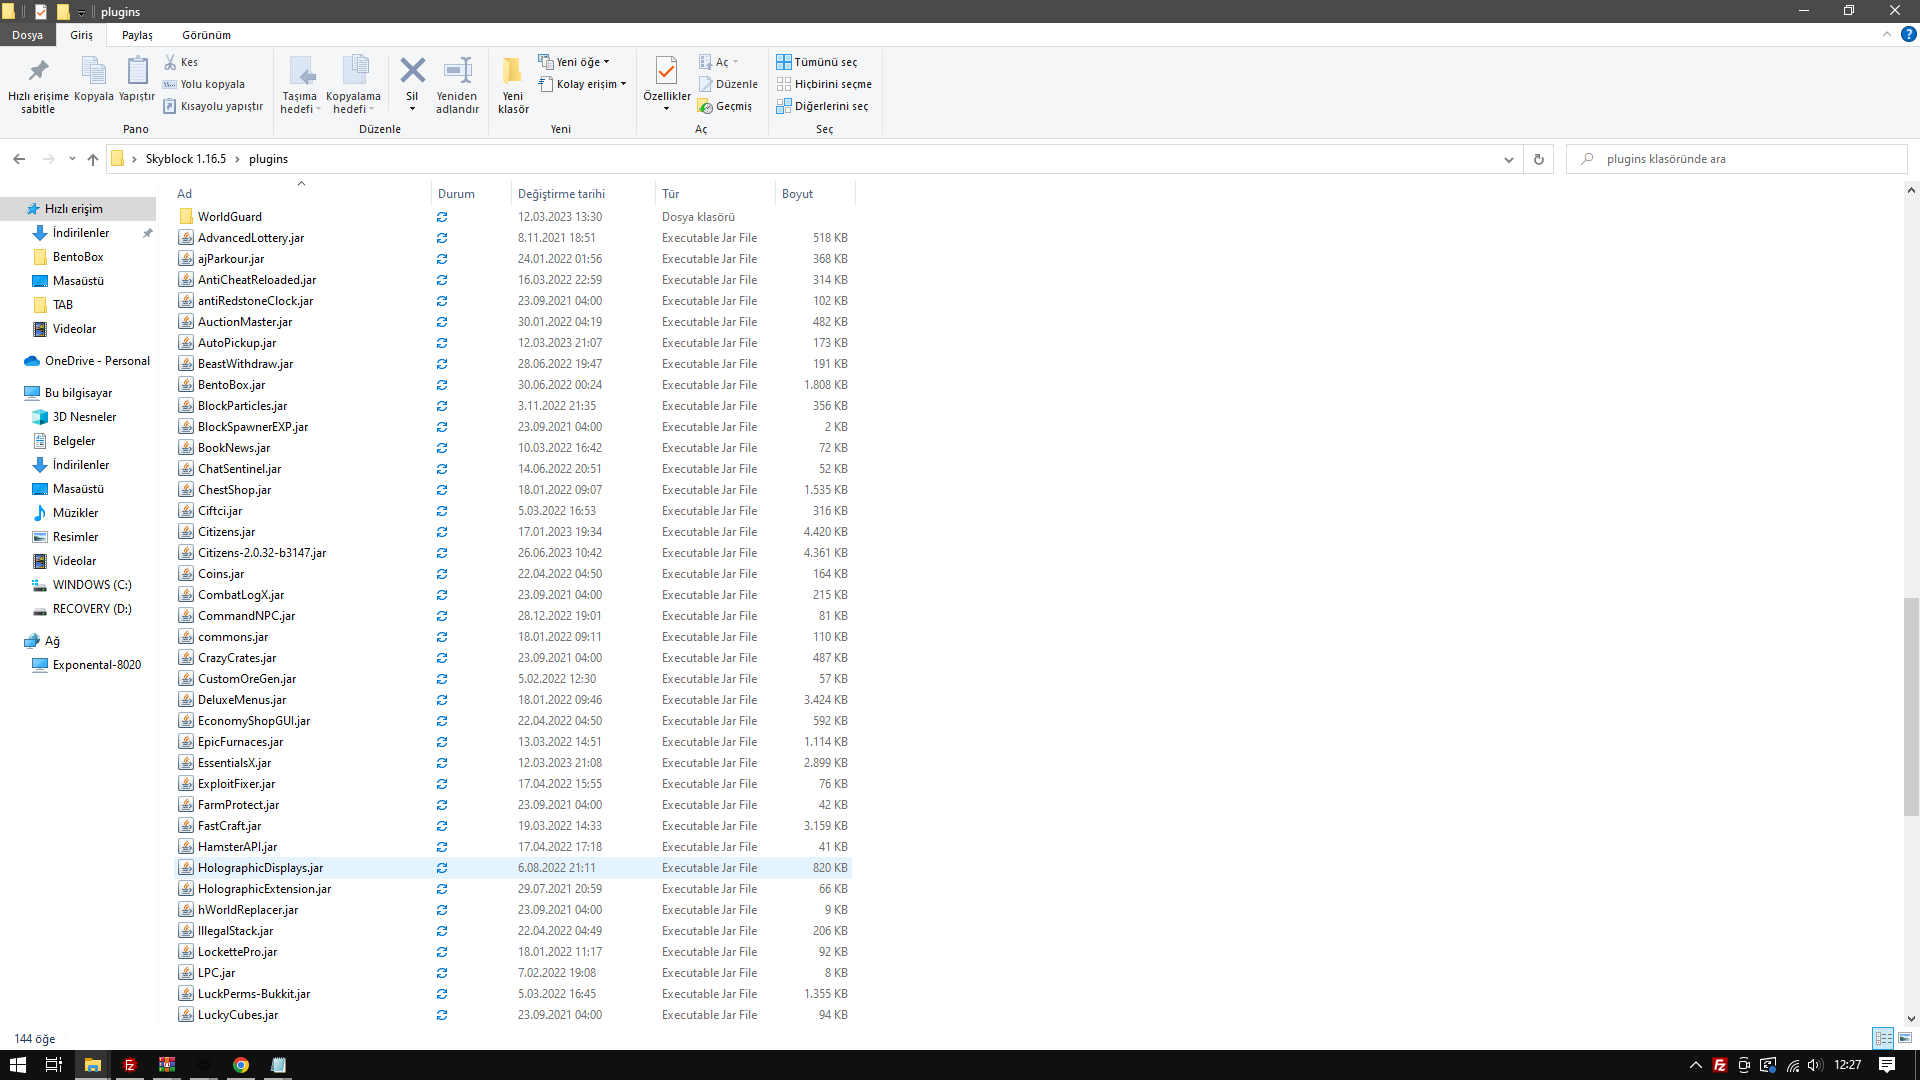Click the vertical scrollbar thumb
The height and width of the screenshot is (1080, 1920).
pyautogui.click(x=1911, y=707)
